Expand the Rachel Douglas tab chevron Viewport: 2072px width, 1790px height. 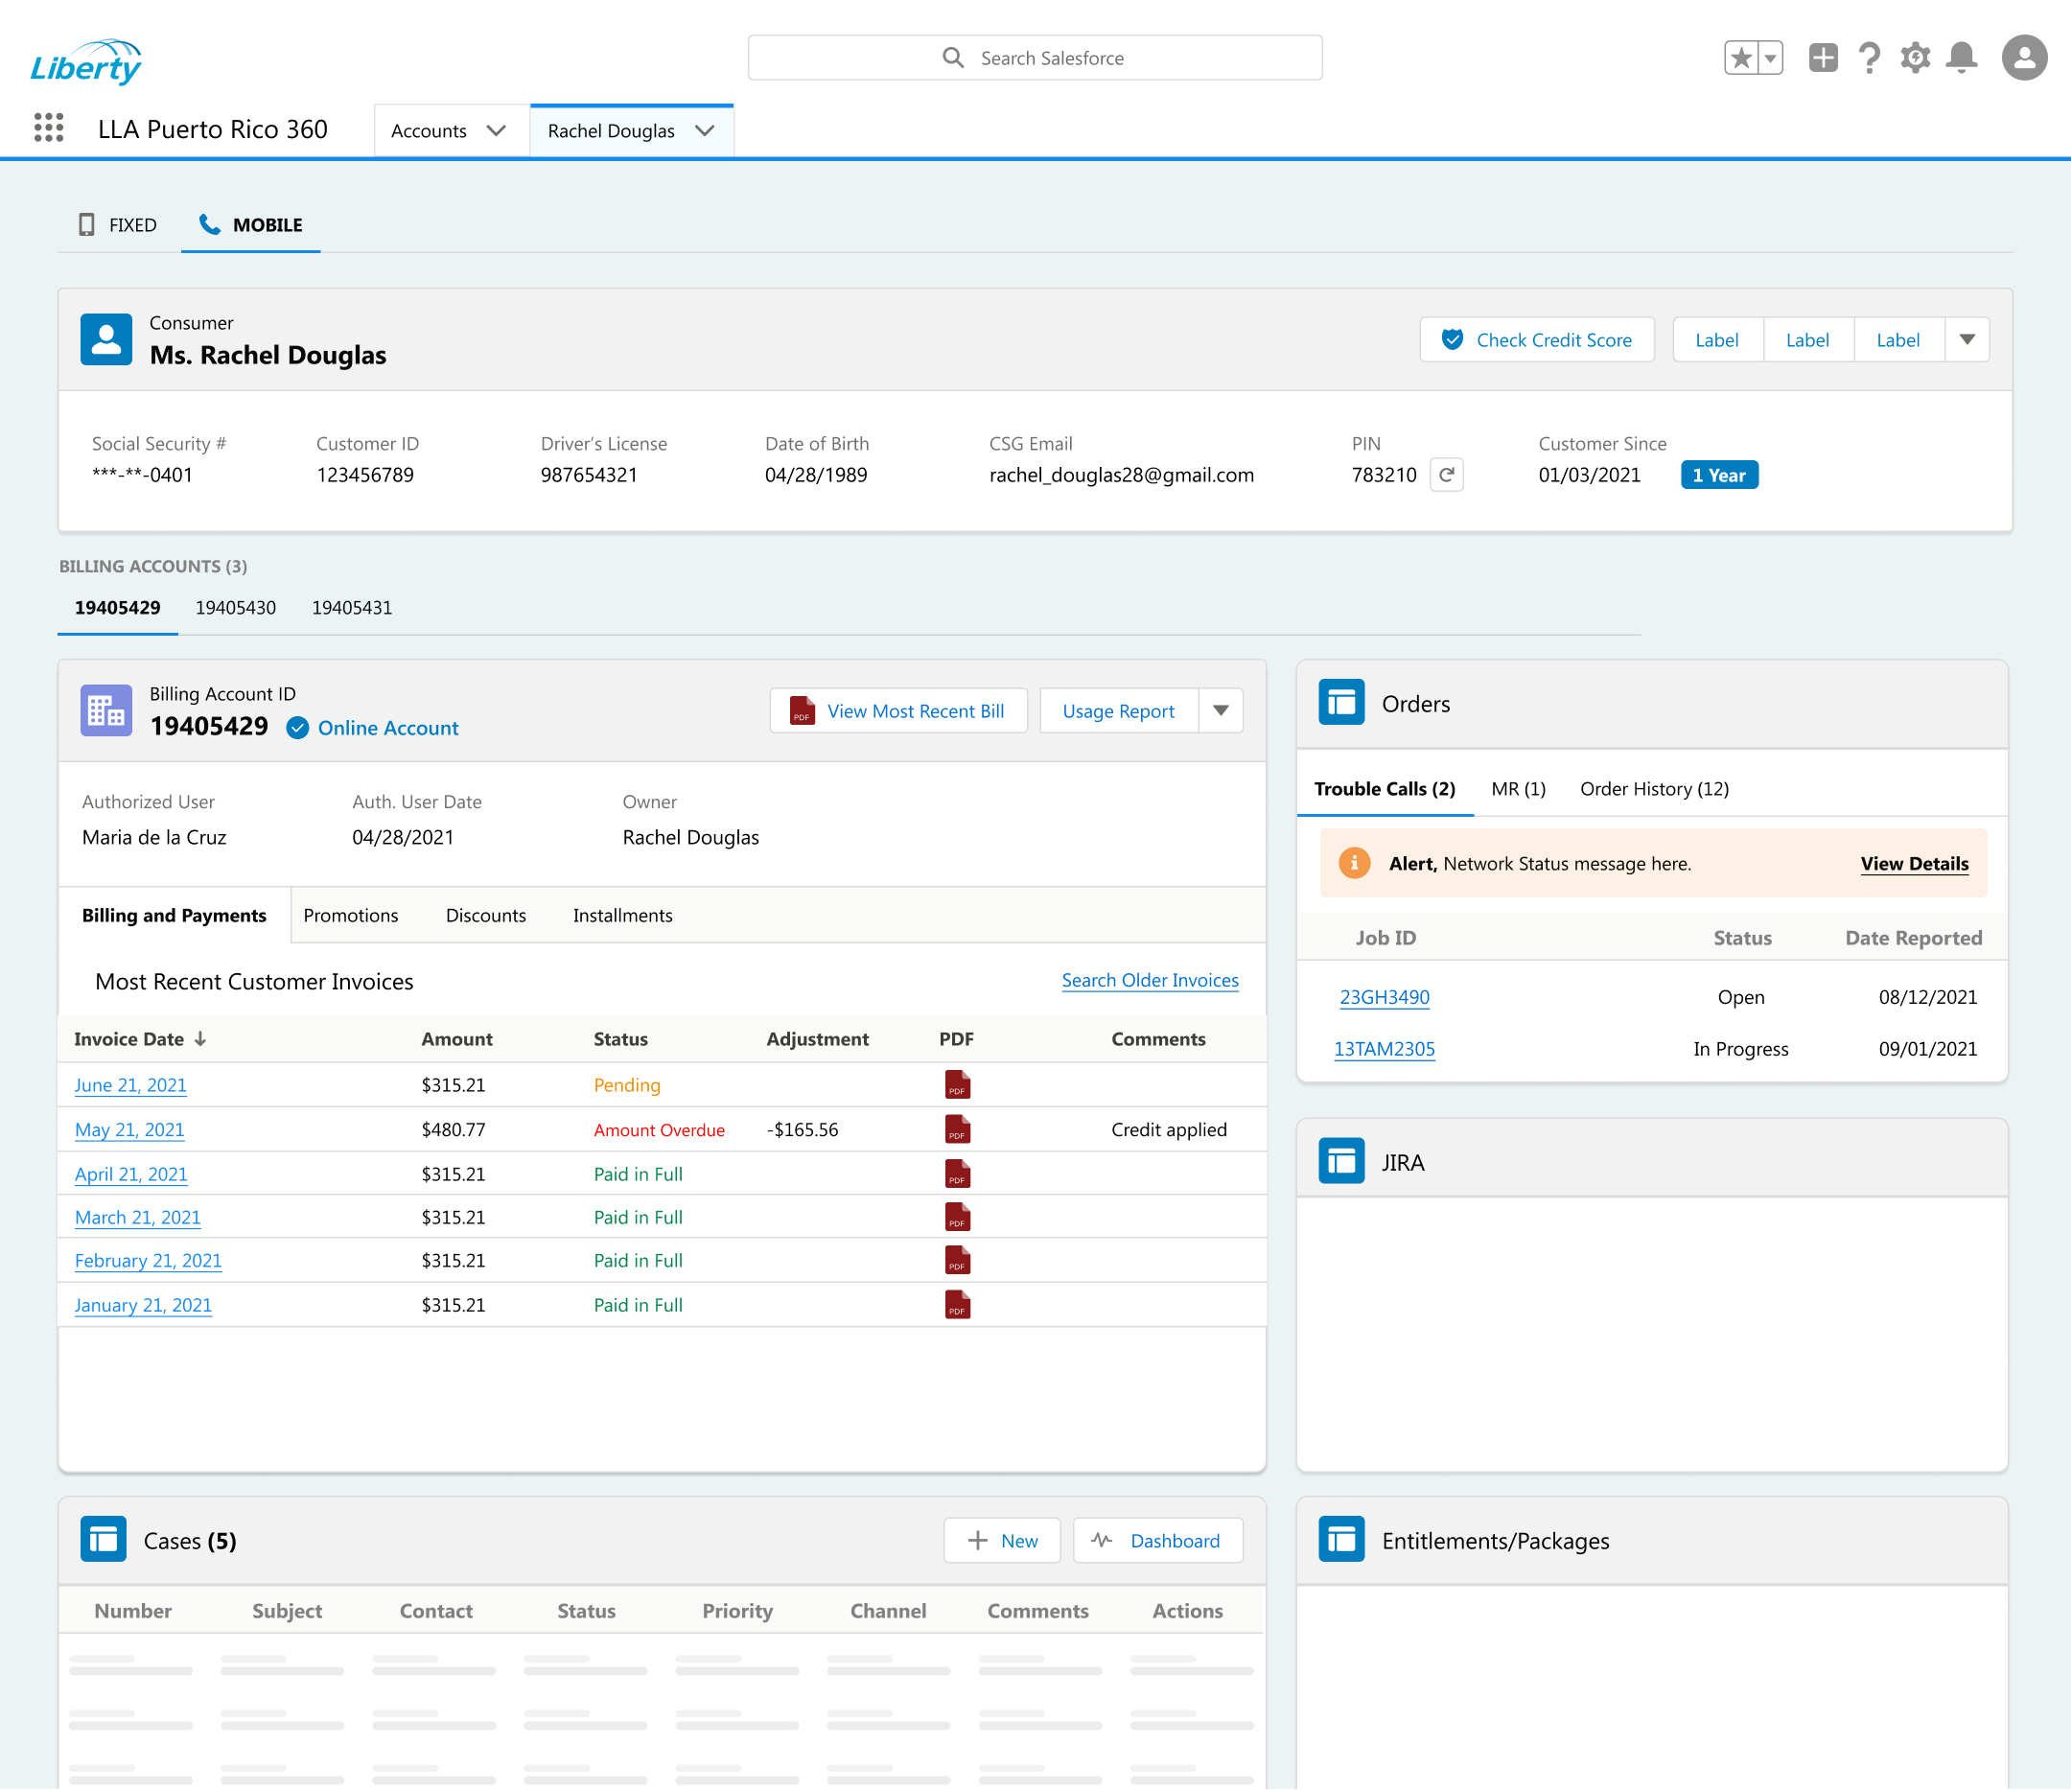pos(705,131)
